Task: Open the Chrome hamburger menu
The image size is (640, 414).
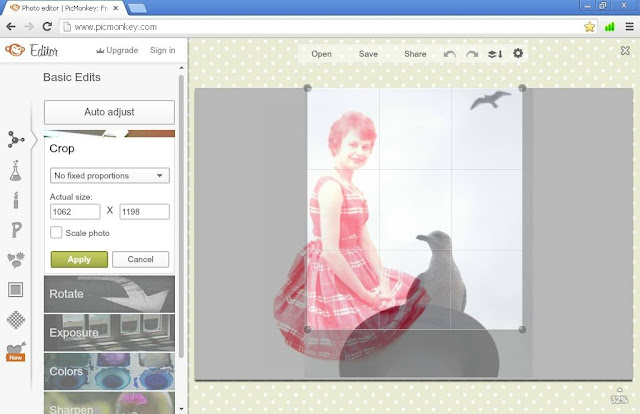Action: coord(629,27)
